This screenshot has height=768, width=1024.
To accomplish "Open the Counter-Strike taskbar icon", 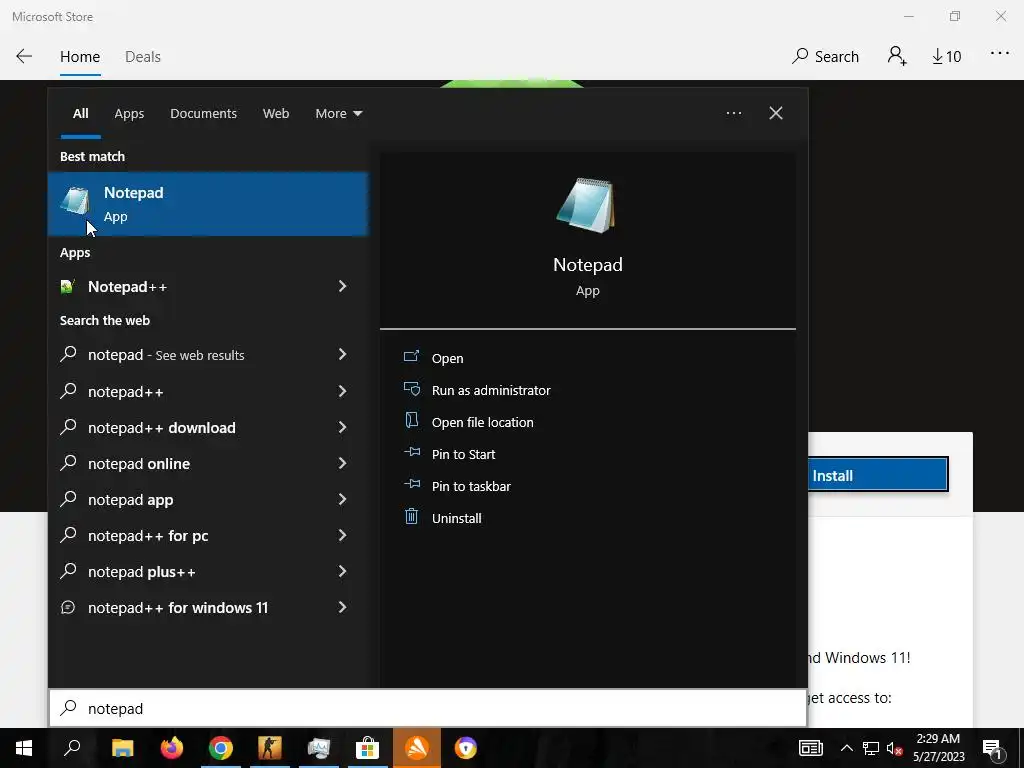I will click(x=270, y=748).
